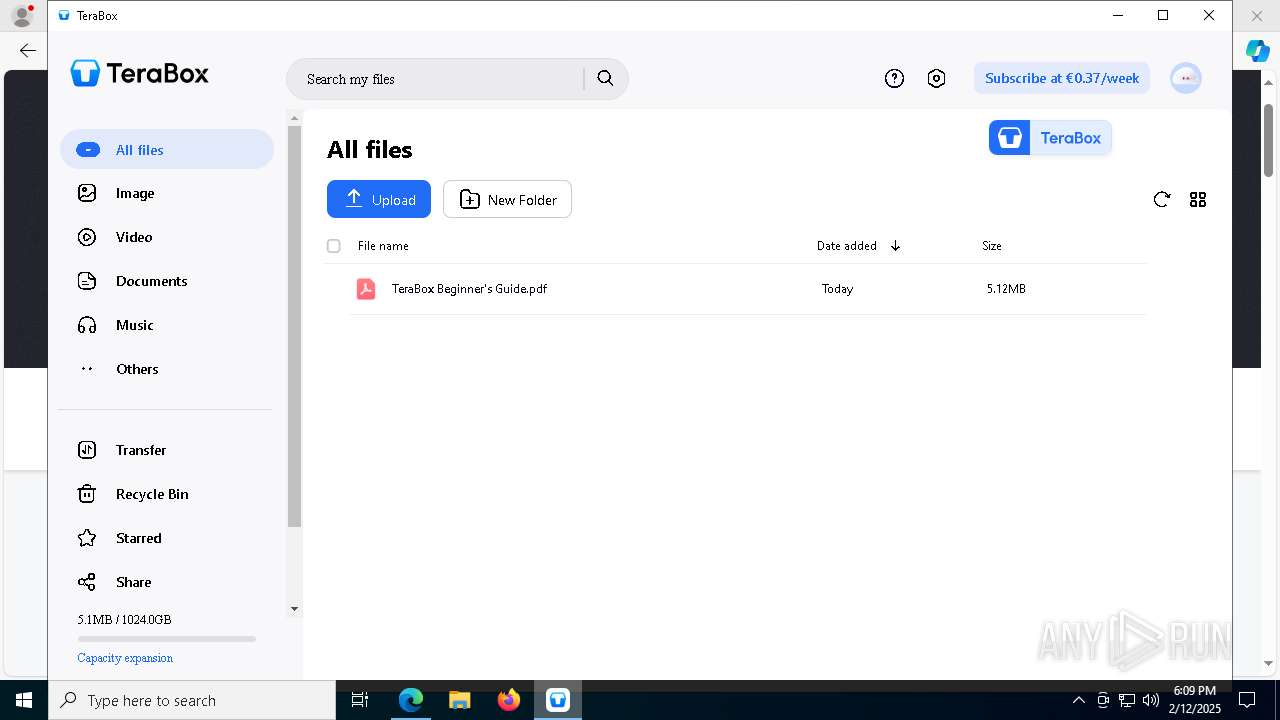Click TeraBox taskbar app icon
This screenshot has height=720, width=1280.
558,700
